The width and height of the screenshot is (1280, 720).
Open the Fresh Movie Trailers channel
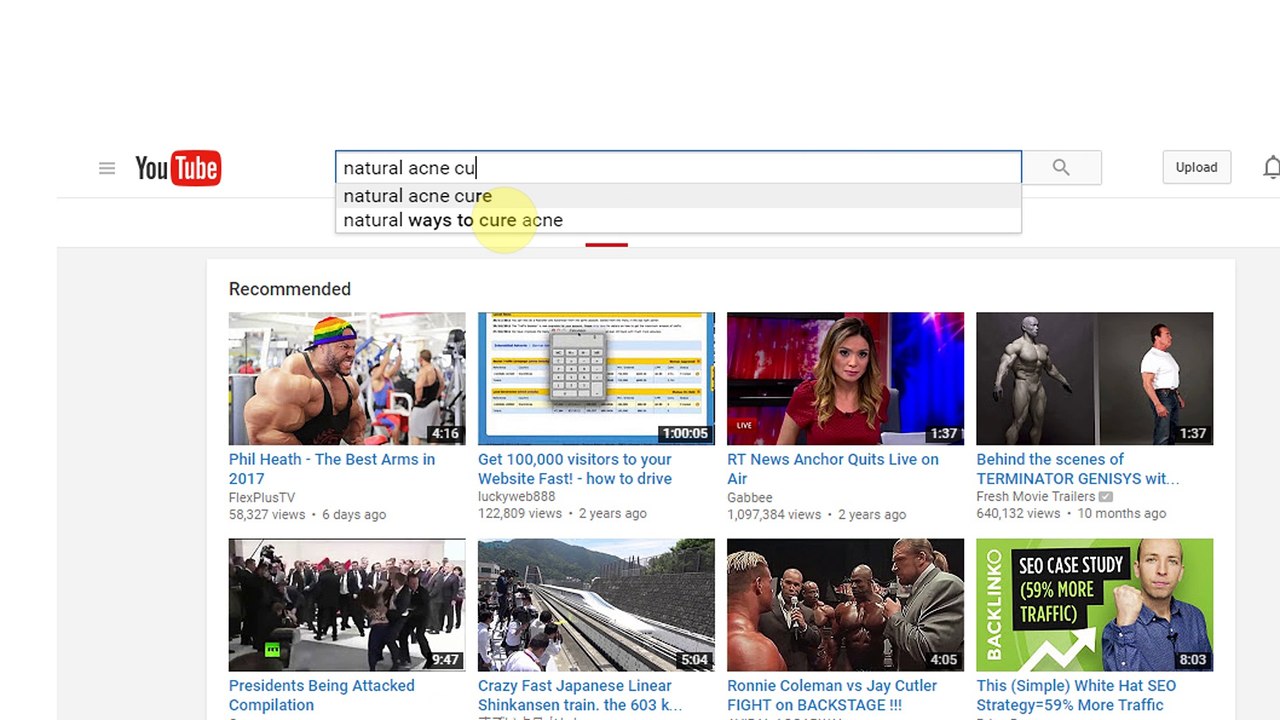click(x=1036, y=496)
